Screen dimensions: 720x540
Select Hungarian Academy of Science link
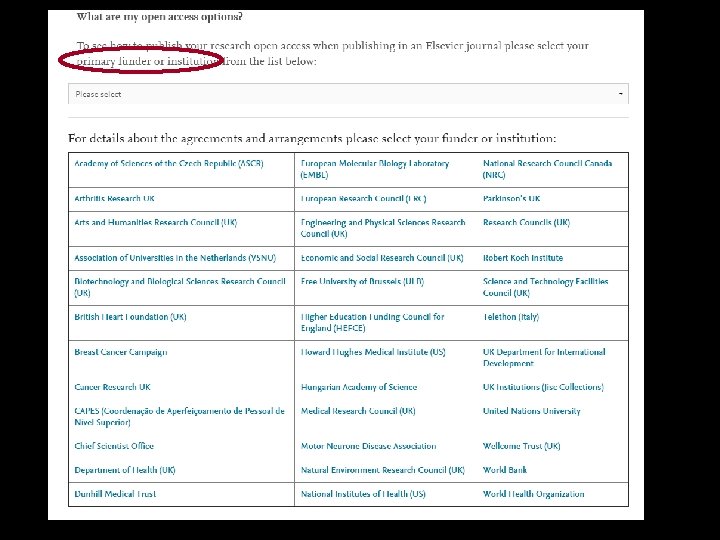pyautogui.click(x=359, y=387)
